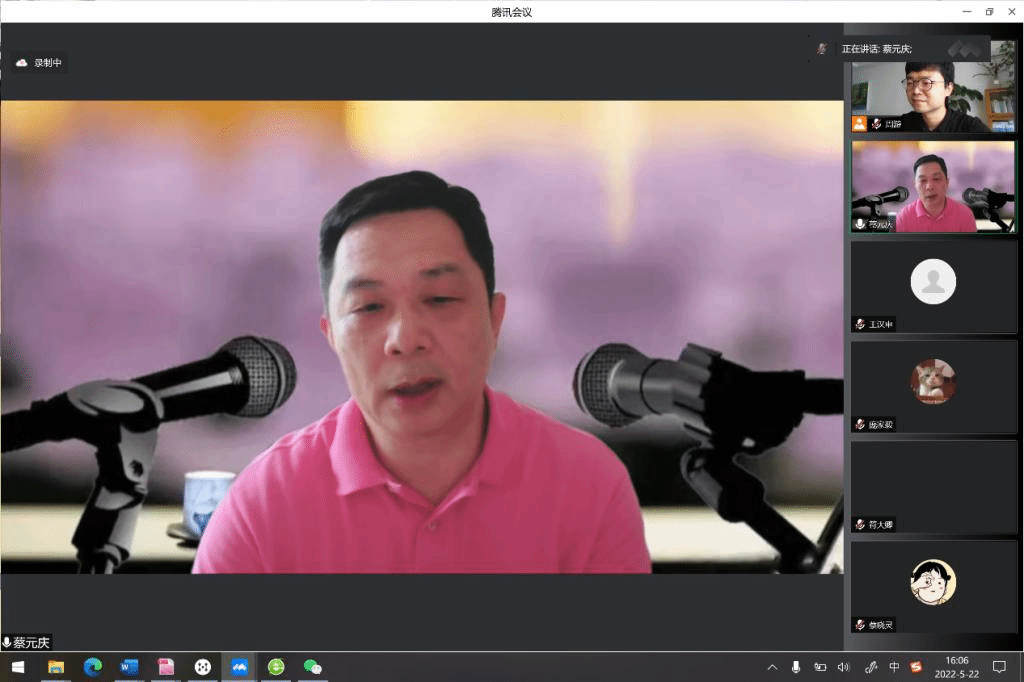
Task: Click the system tray microphone icon
Action: 796,667
